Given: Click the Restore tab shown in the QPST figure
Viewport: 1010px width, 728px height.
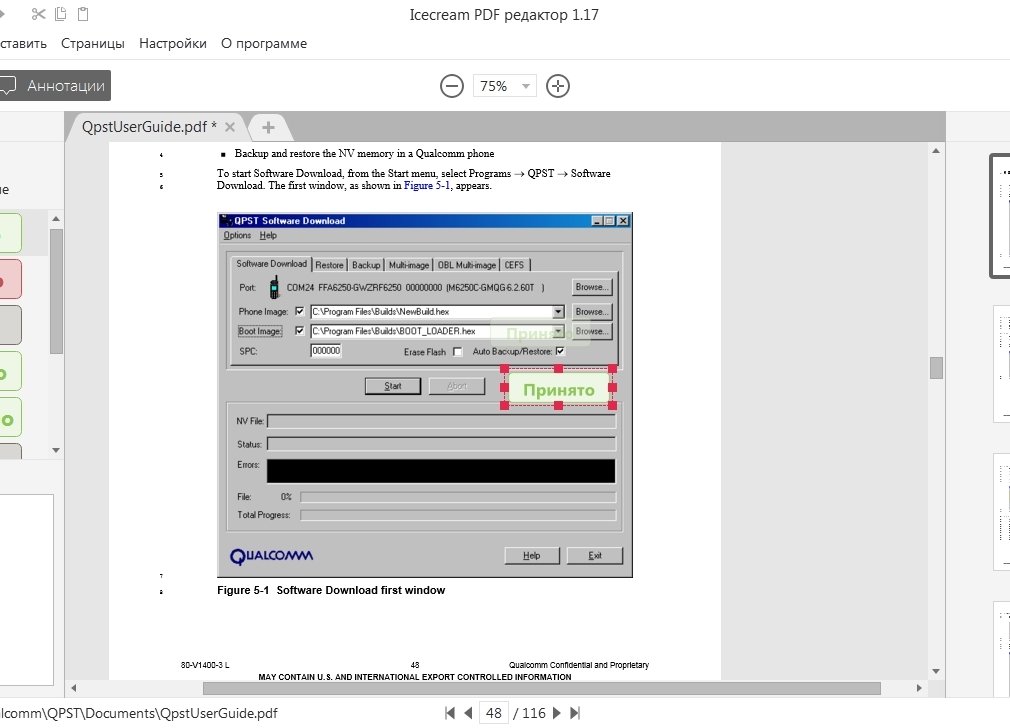Looking at the screenshot, I should 329,265.
